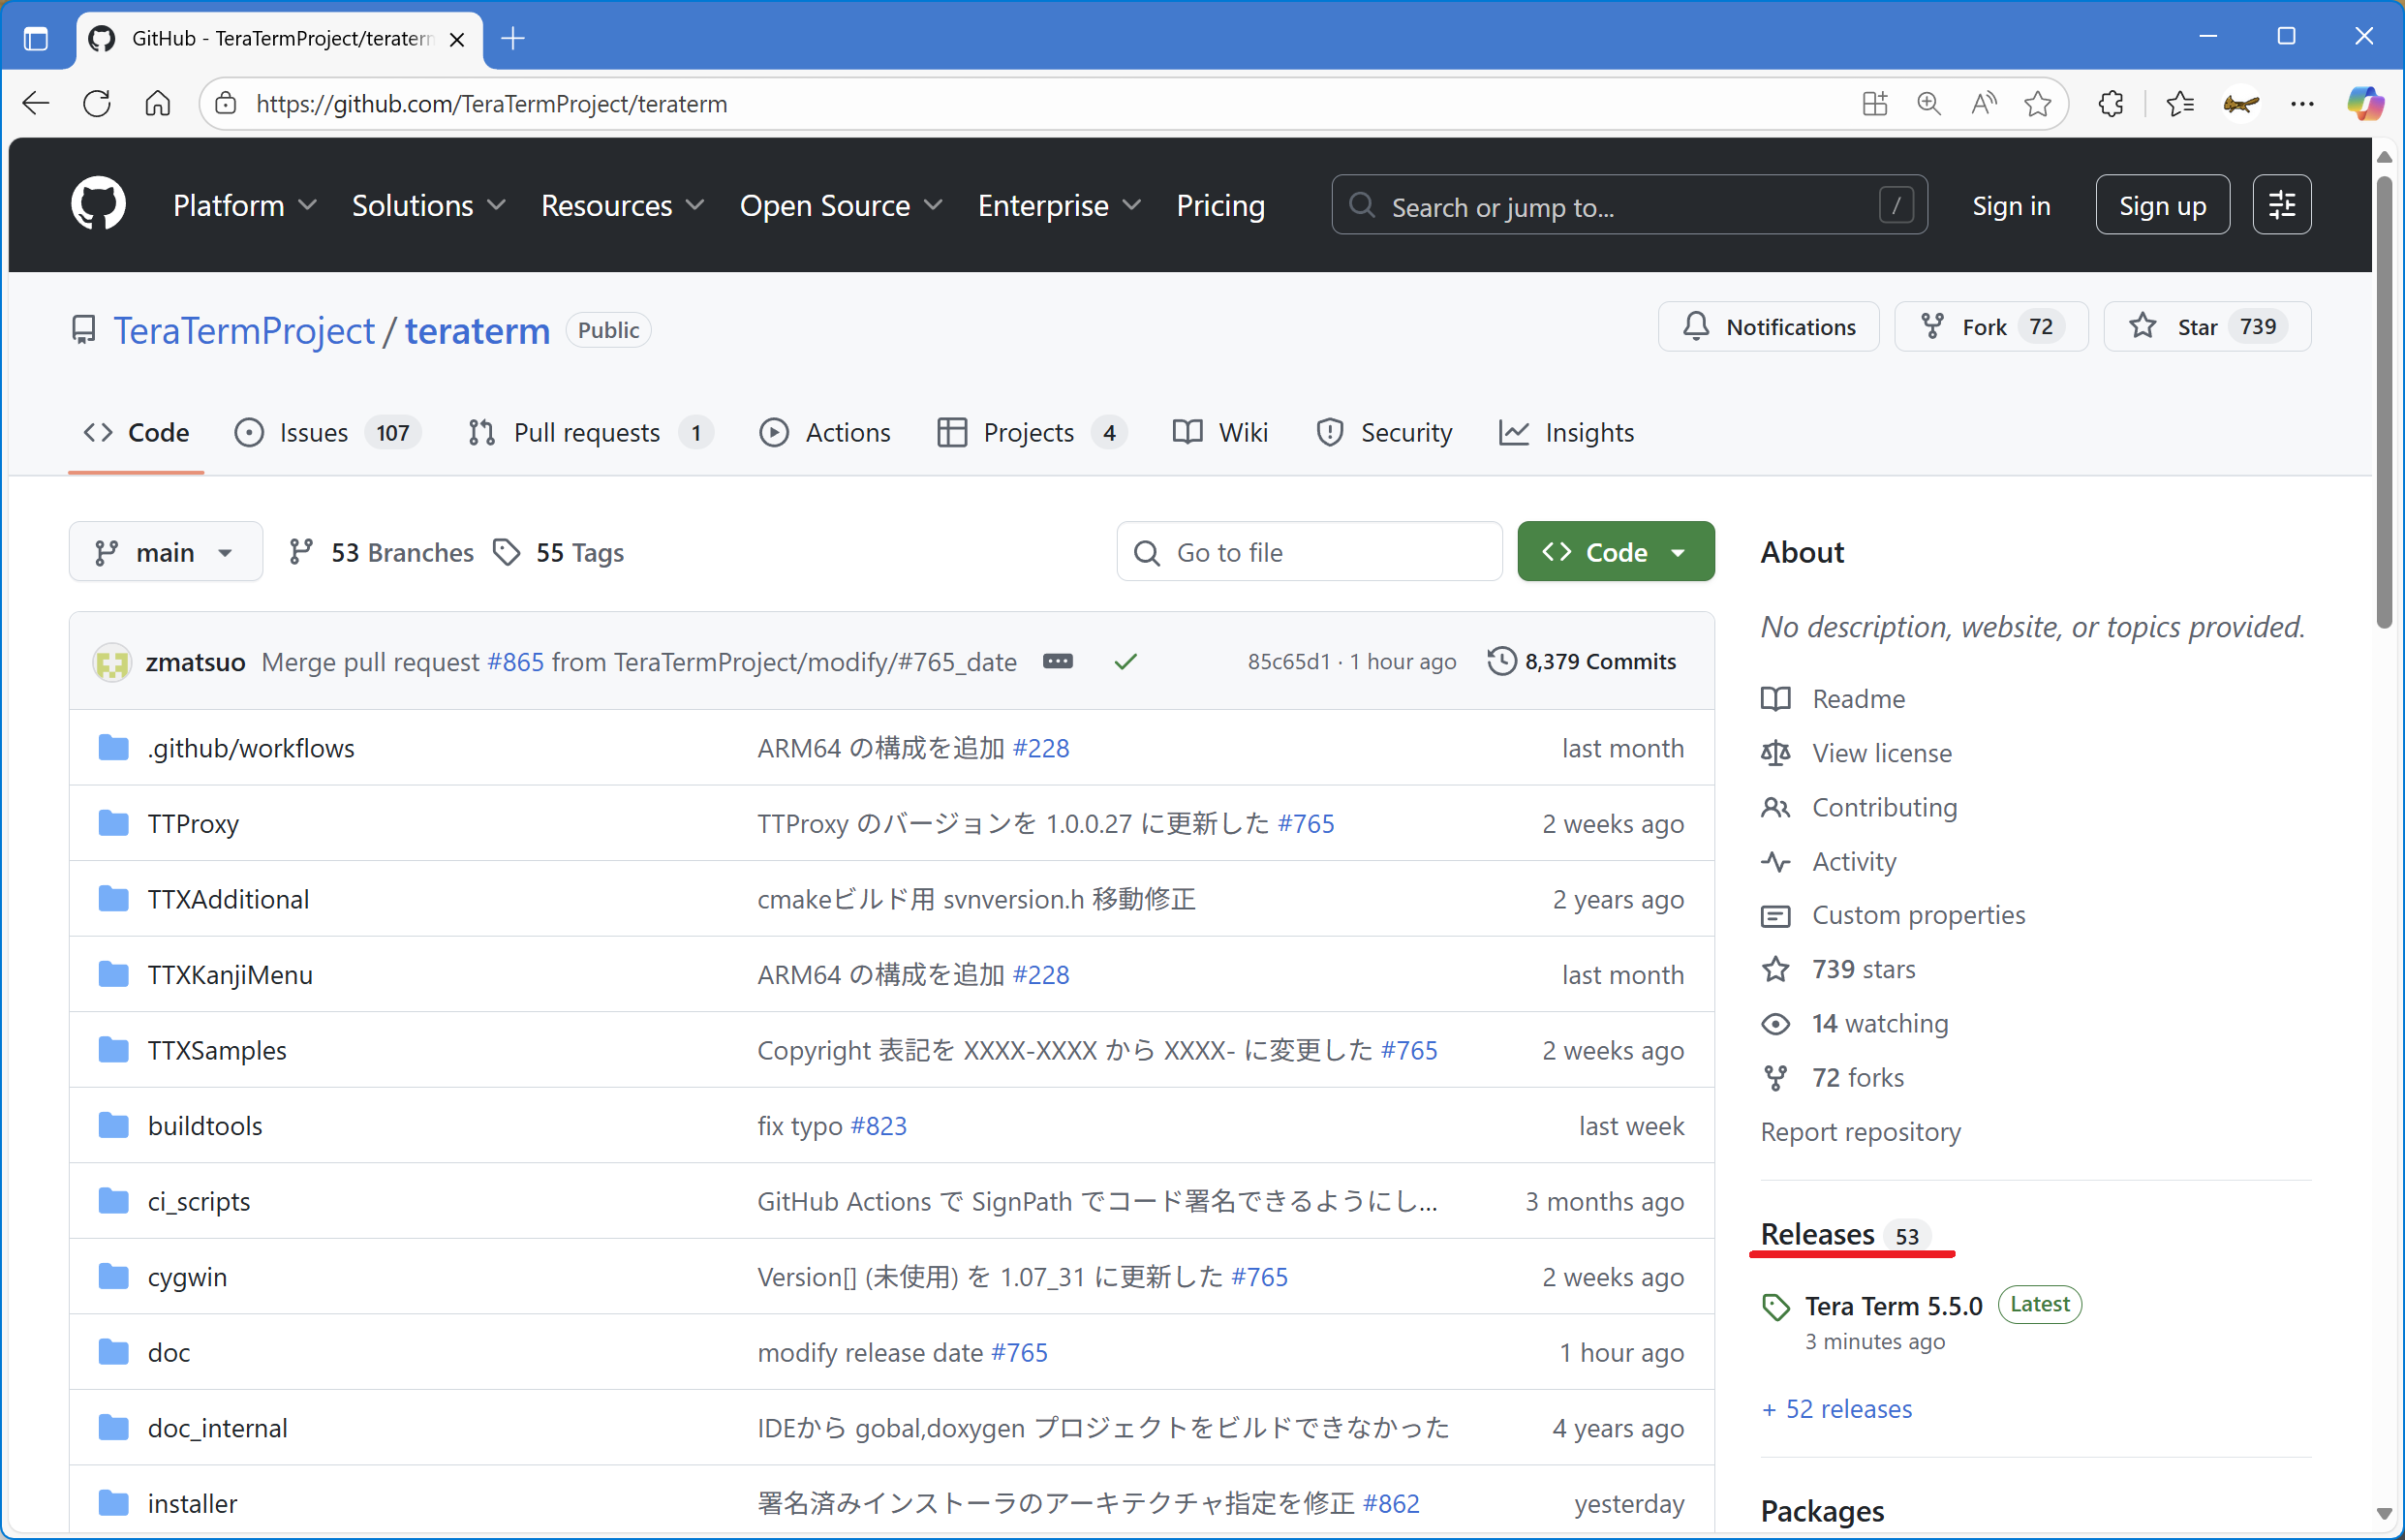Click the GitHub Octocat logo
This screenshot has height=1540, width=2405.
pos(98,205)
